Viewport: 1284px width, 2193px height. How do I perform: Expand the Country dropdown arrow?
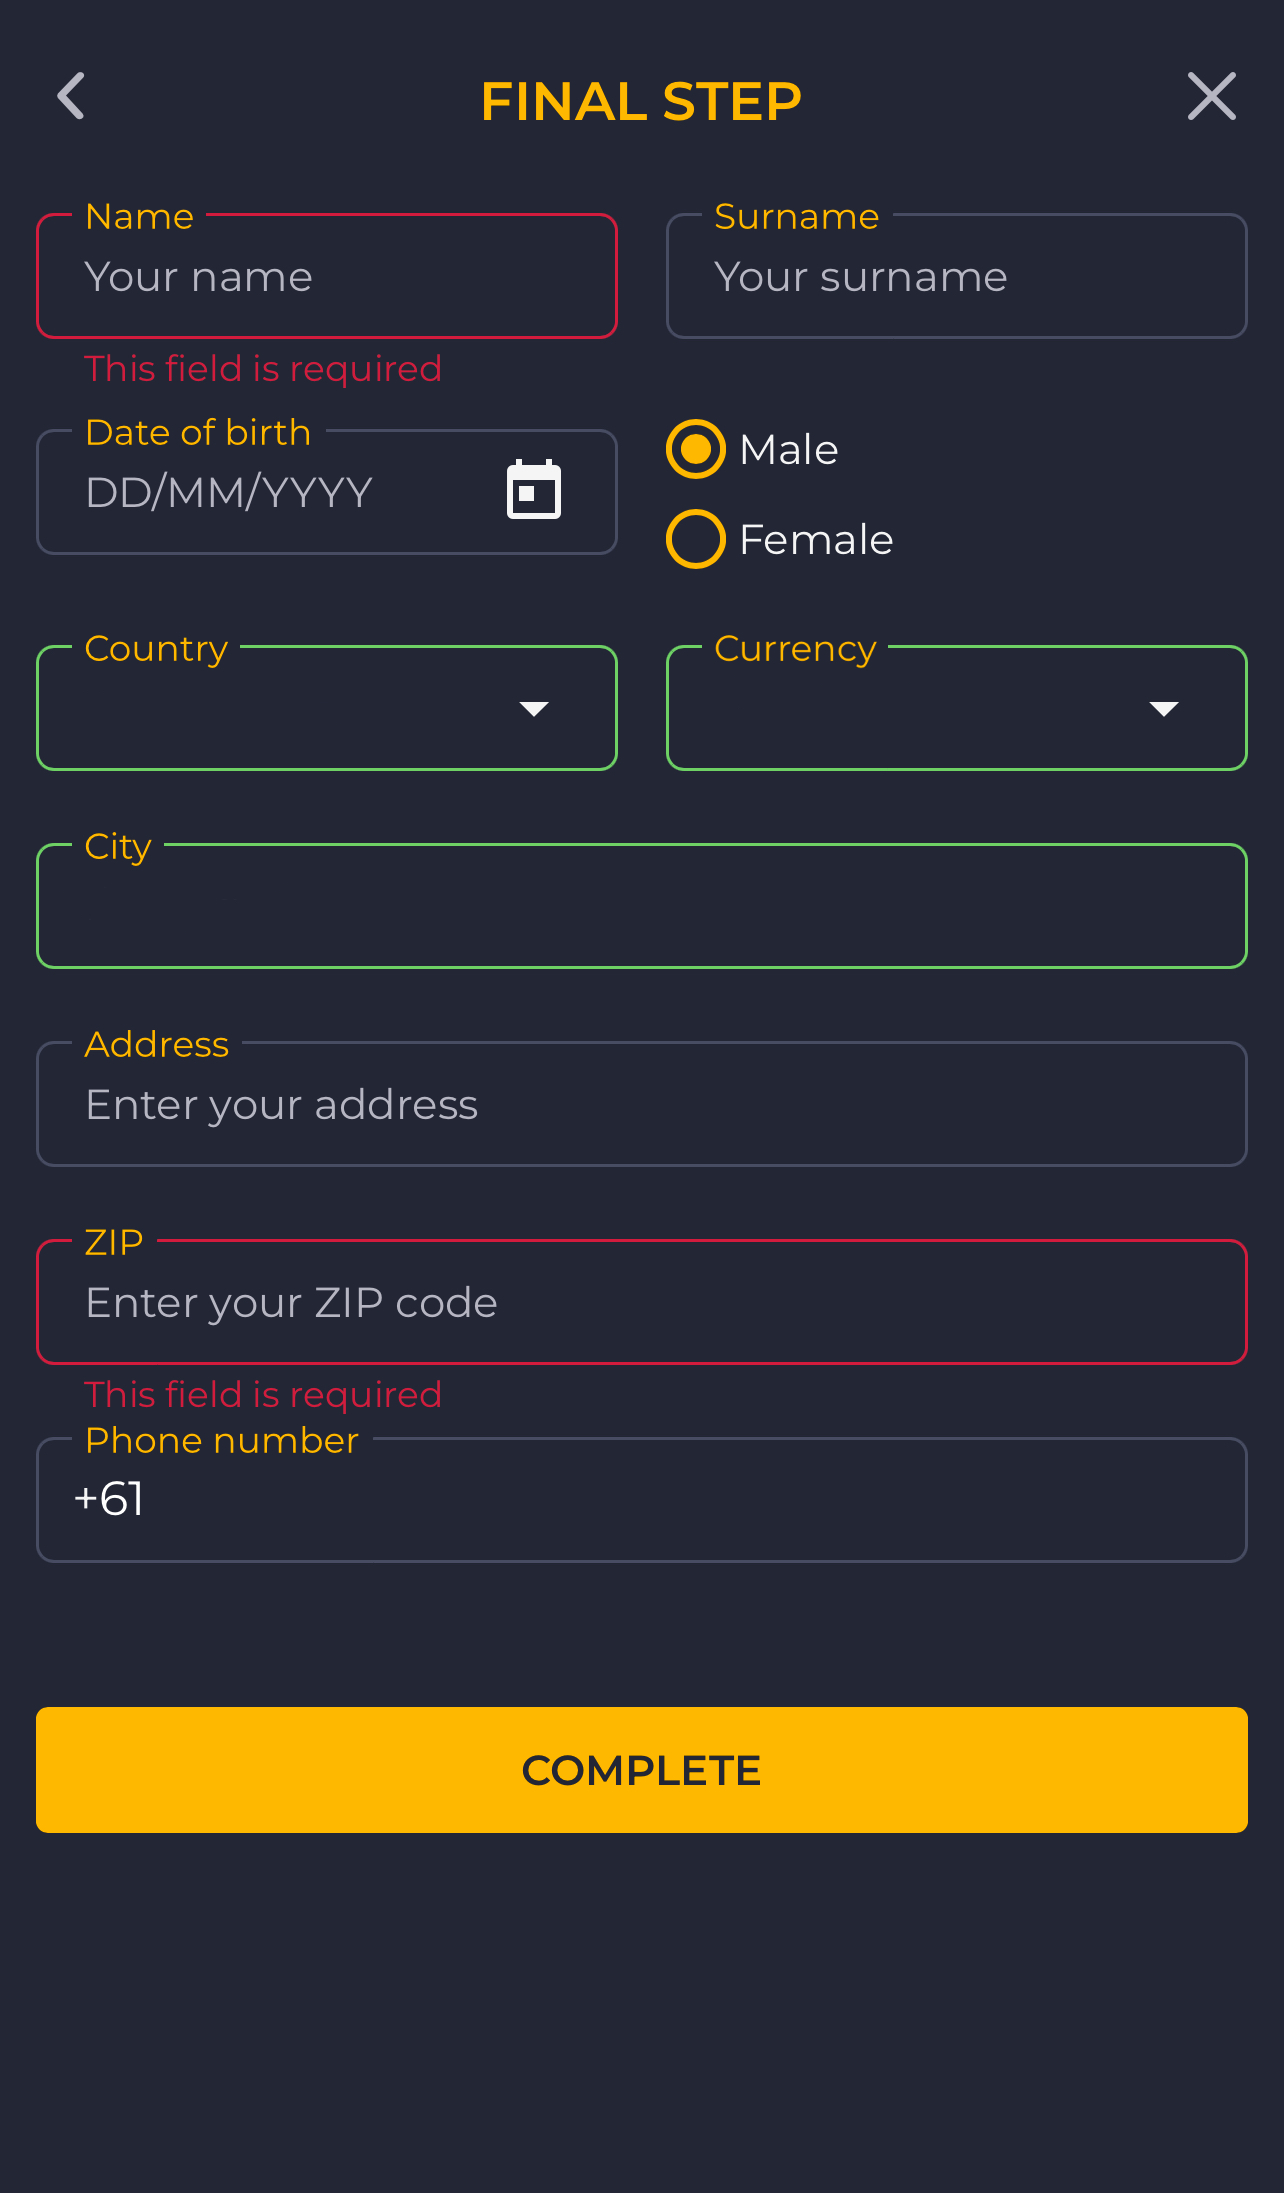534,709
